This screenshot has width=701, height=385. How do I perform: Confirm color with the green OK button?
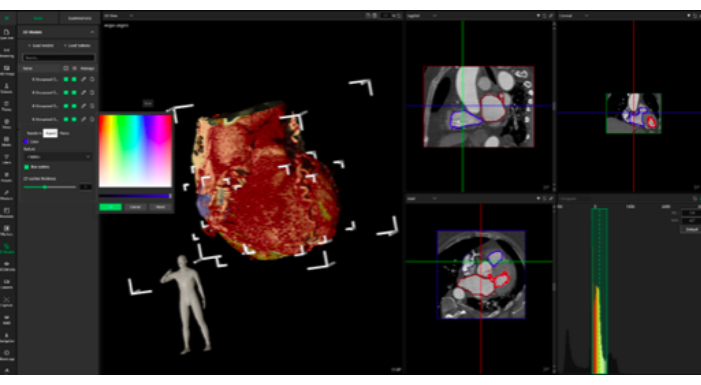tap(110, 207)
